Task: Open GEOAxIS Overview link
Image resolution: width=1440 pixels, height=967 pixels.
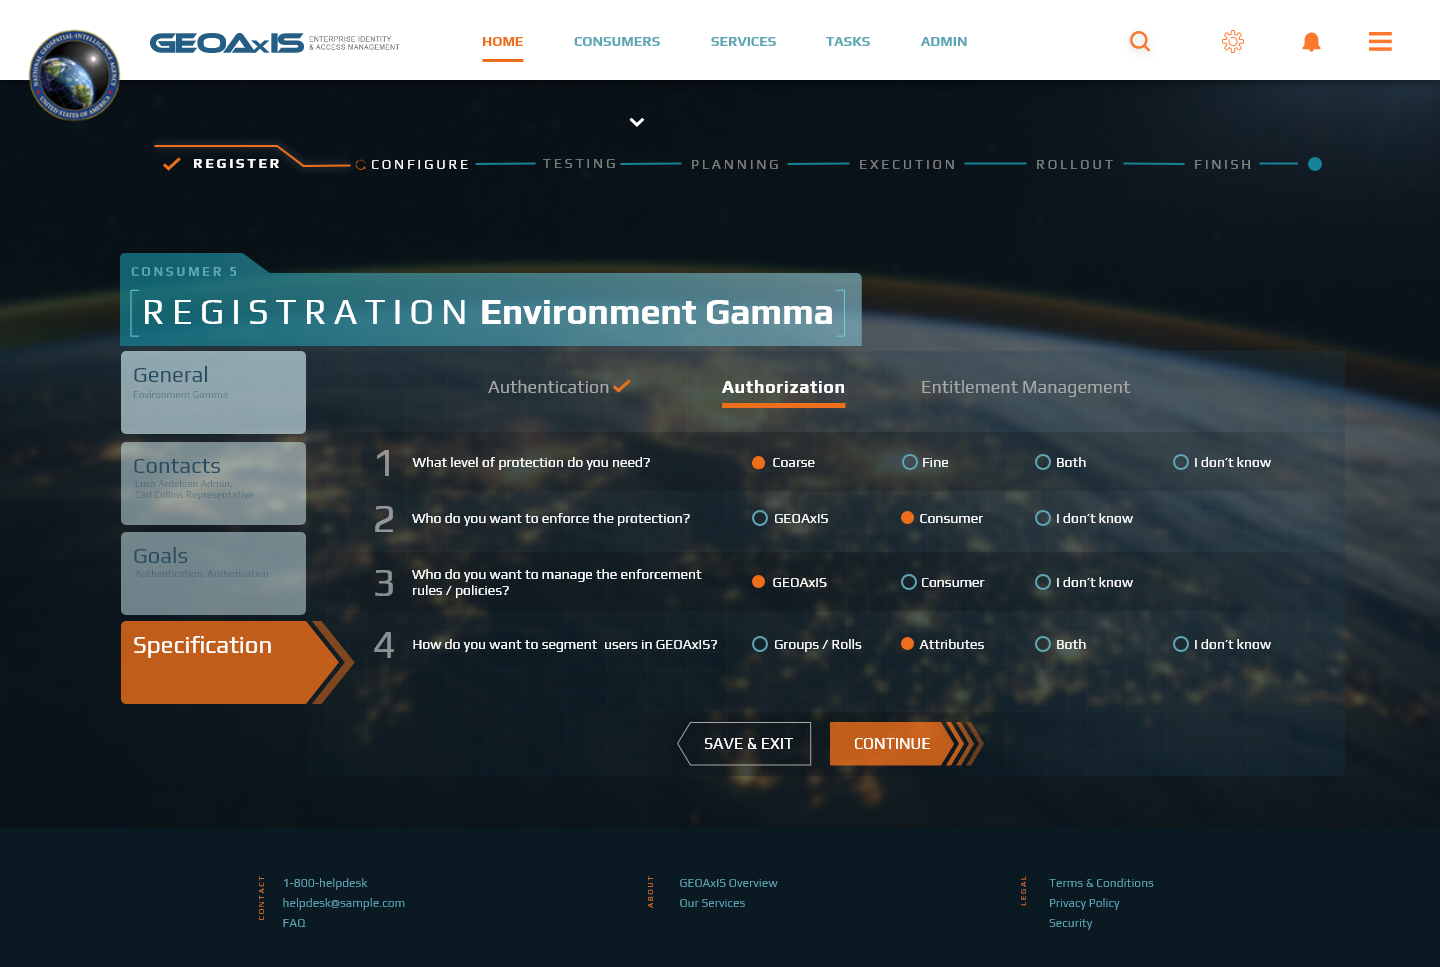Action: coord(728,883)
